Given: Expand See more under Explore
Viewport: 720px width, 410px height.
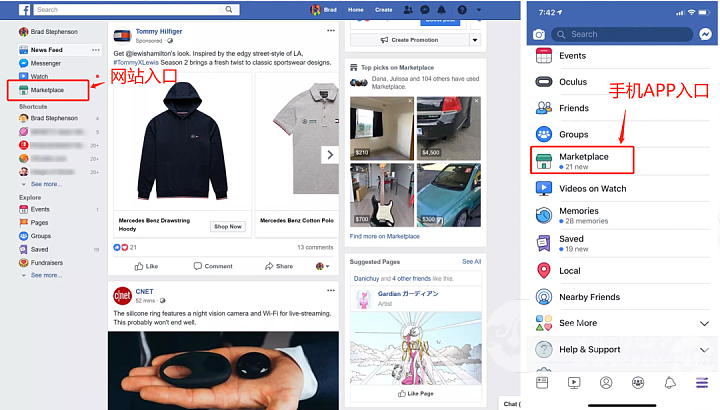Looking at the screenshot, I should point(46,275).
